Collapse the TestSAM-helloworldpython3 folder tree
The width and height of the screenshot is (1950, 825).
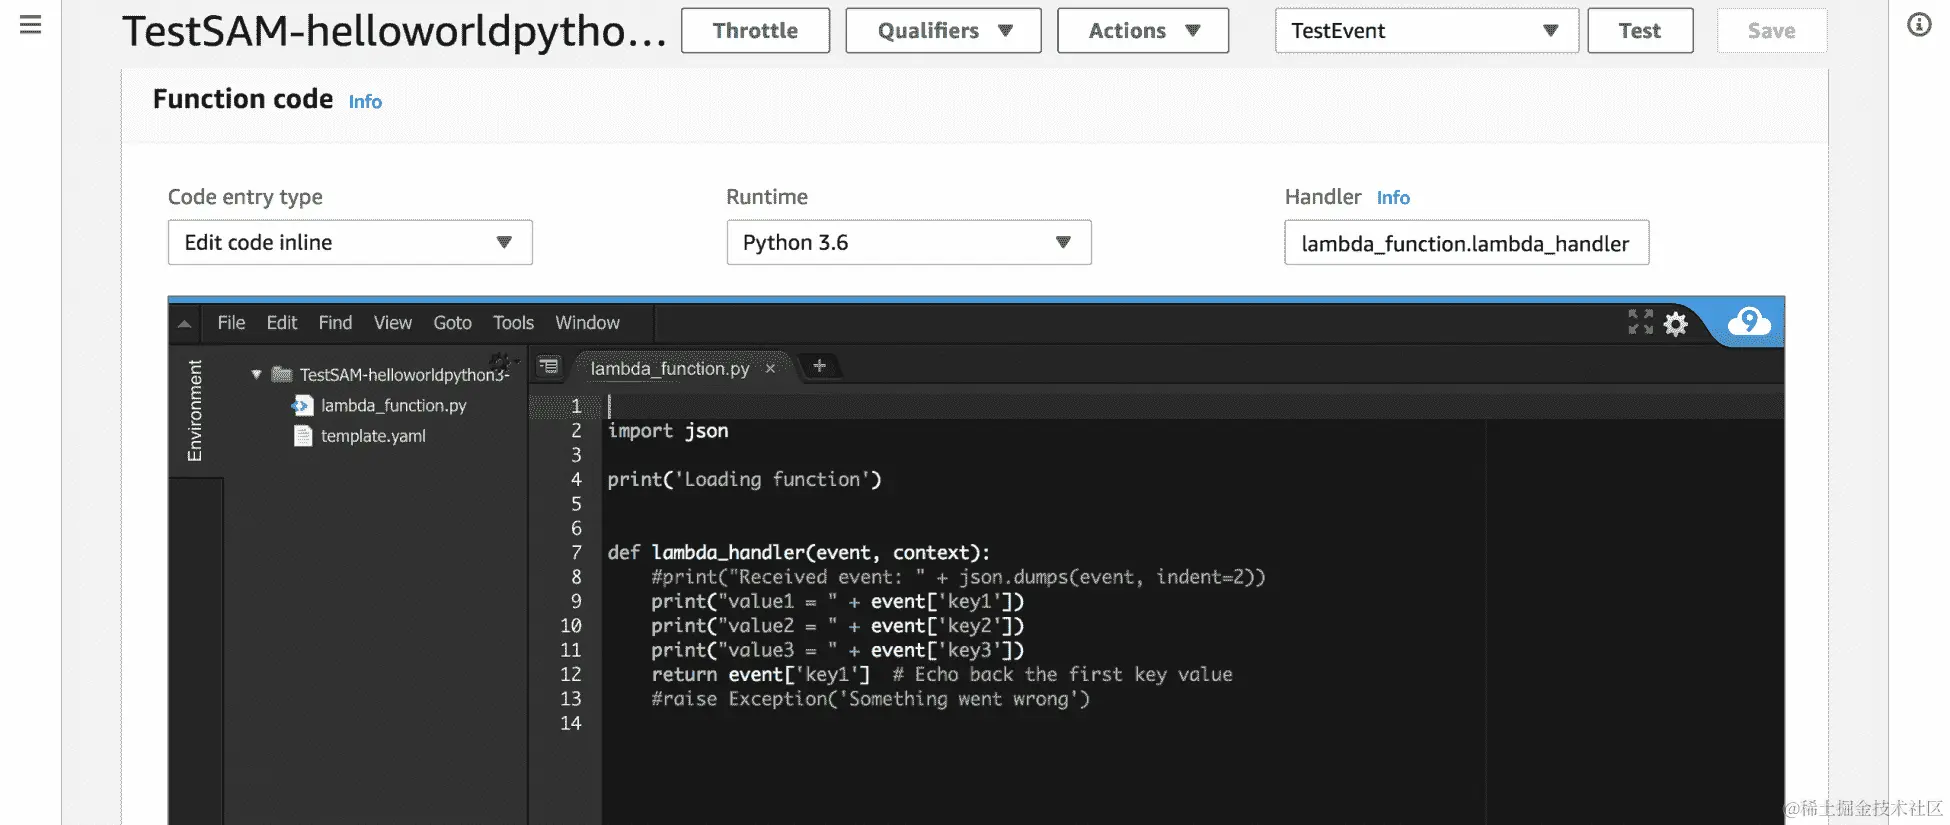click(x=256, y=374)
